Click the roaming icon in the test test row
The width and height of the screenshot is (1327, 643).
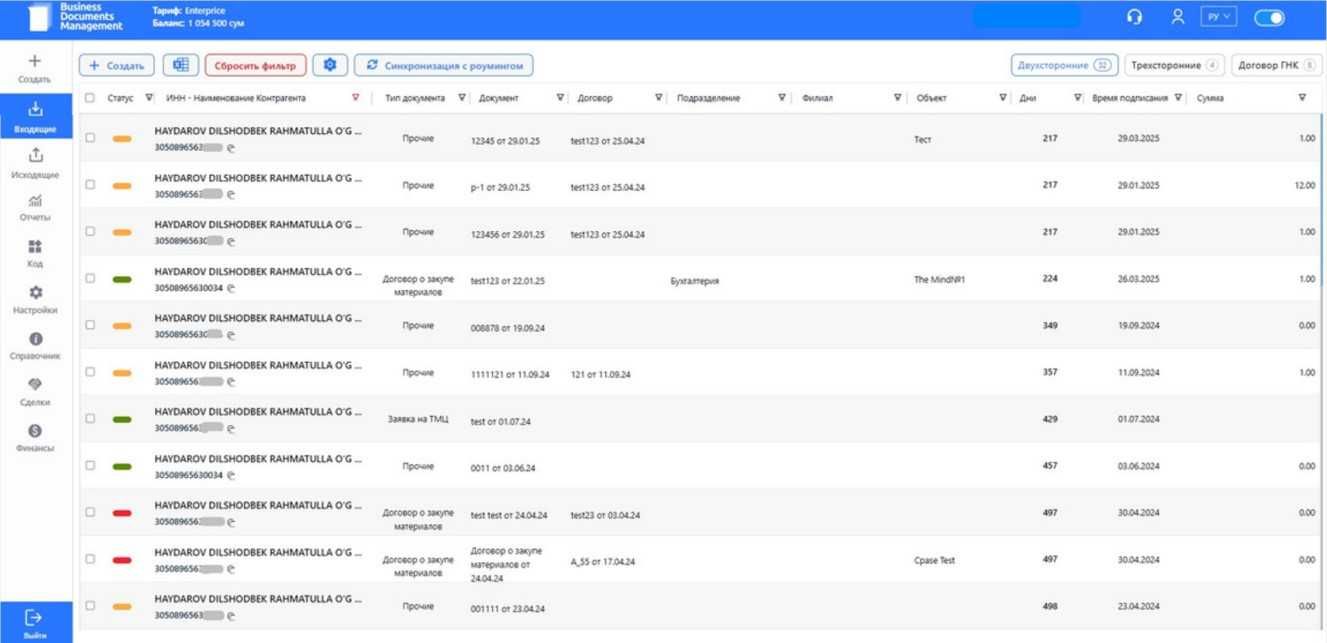[230, 522]
